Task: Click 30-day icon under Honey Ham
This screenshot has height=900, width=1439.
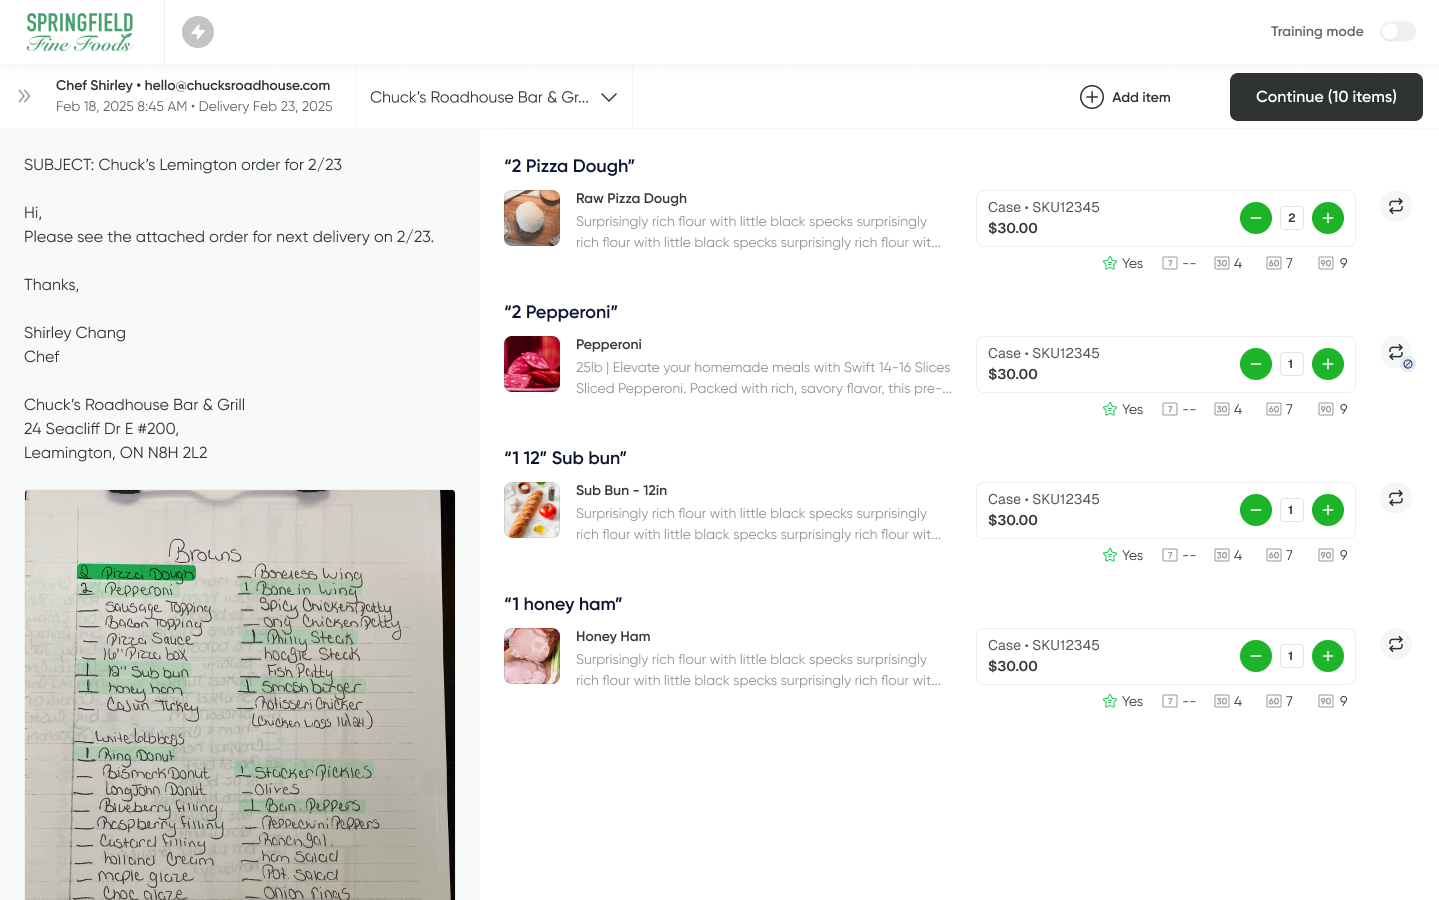Action: (x=1221, y=701)
